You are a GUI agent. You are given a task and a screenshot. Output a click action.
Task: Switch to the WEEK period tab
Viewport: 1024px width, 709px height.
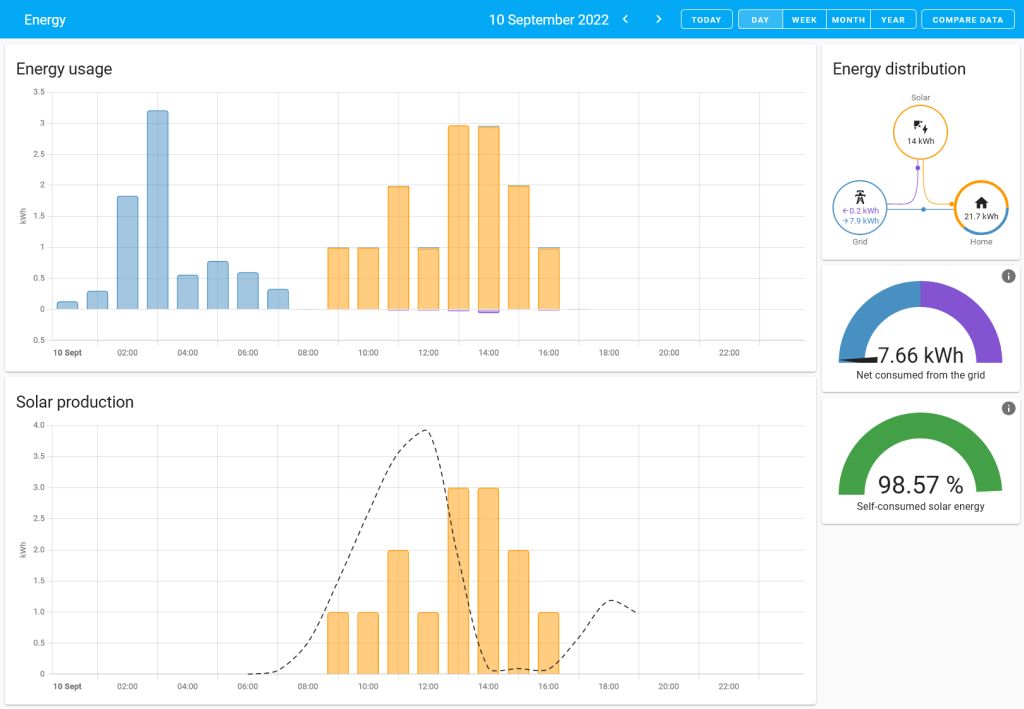click(x=804, y=20)
